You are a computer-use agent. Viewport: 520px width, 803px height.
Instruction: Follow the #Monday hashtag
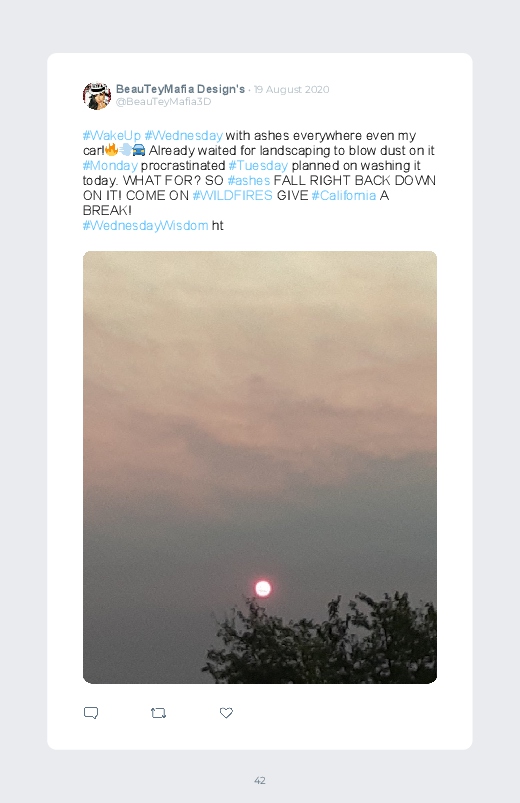pos(110,166)
